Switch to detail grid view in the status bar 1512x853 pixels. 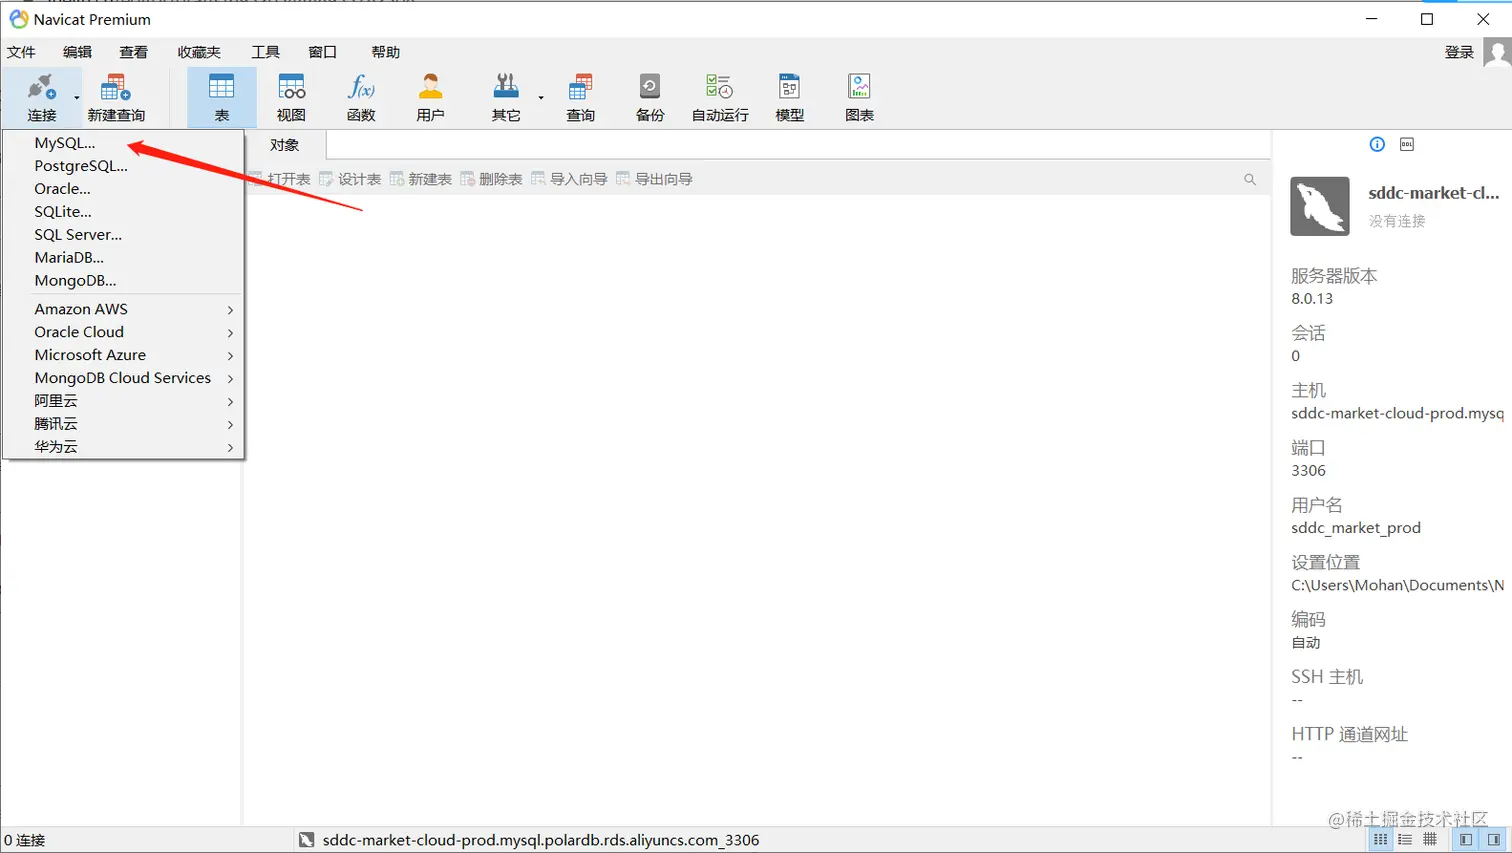pos(1430,840)
